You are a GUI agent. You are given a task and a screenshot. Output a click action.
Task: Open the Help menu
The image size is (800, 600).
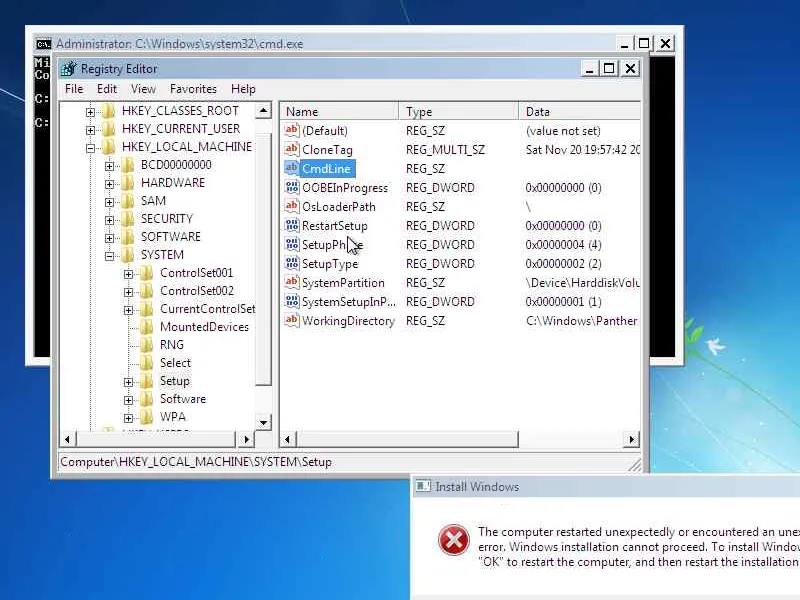pos(243,89)
